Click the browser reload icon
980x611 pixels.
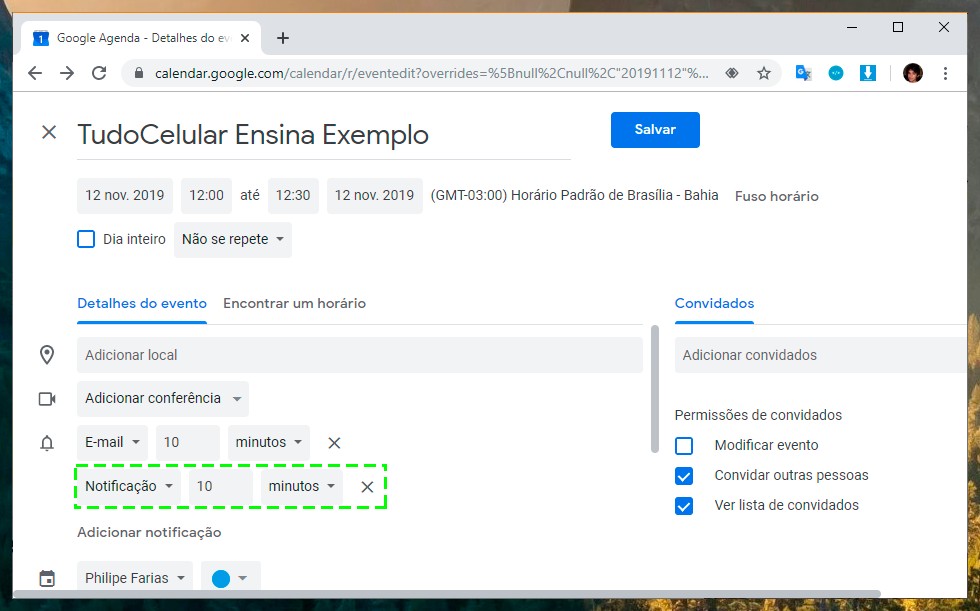[x=99, y=73]
